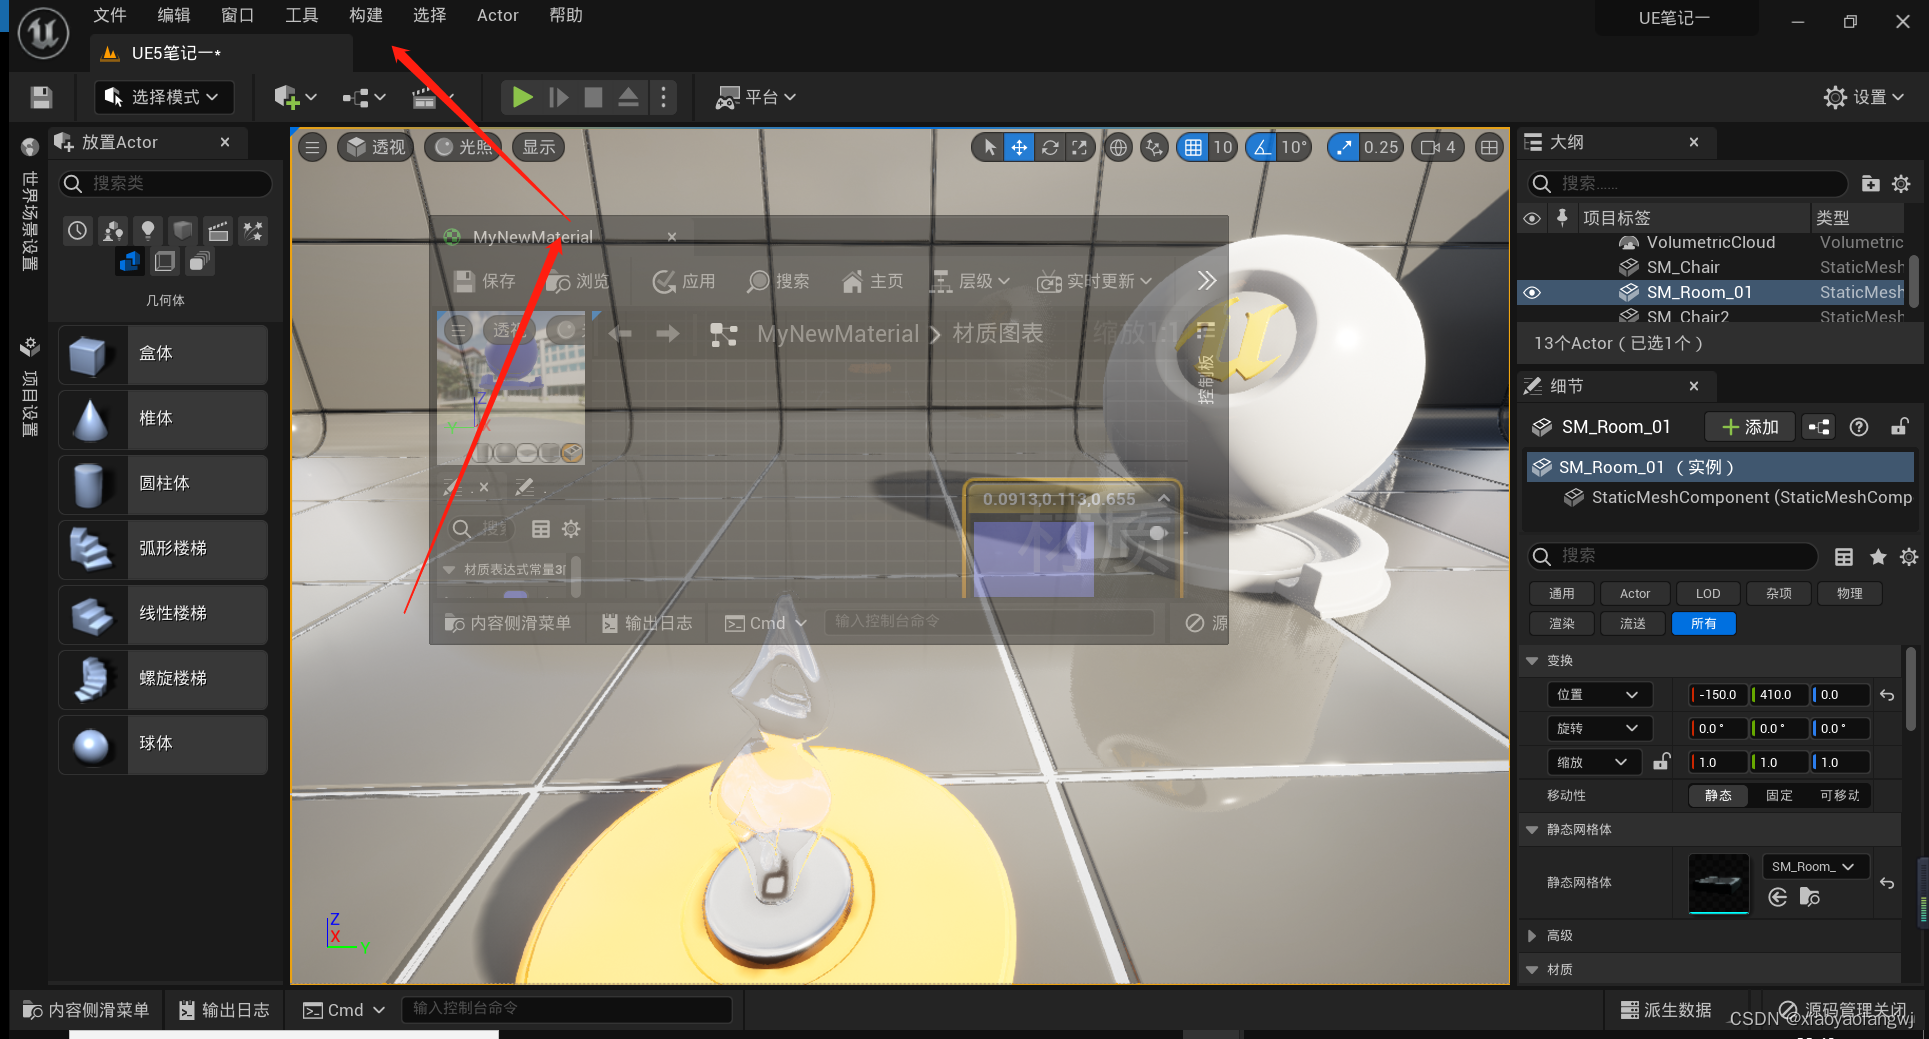Viewport: 1929px width, 1039px height.
Task: Toggle favorites star filter in details
Action: (x=1878, y=557)
